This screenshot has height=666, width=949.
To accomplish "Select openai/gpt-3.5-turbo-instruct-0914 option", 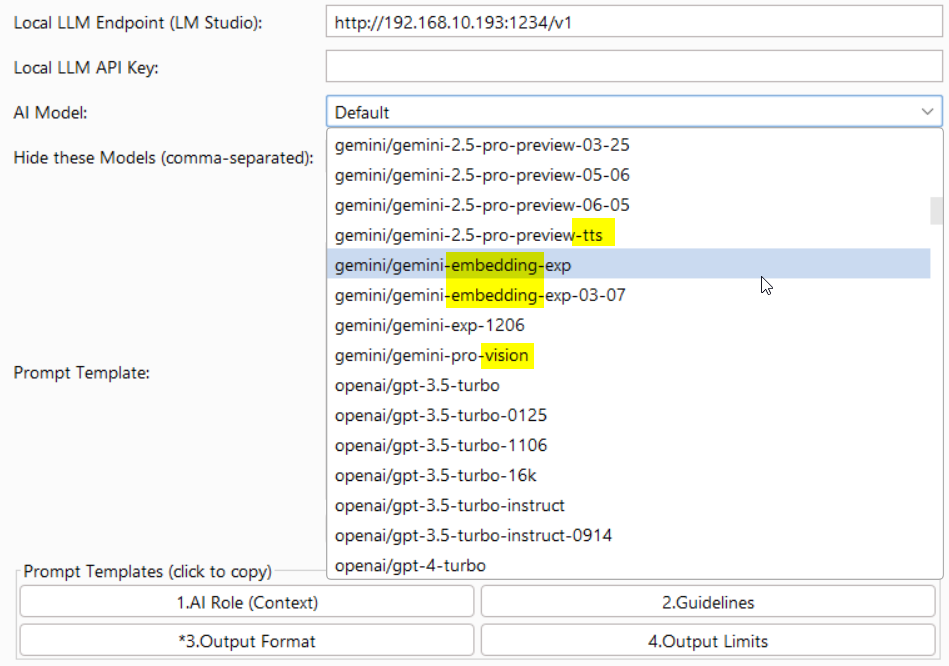I will click(628, 536).
